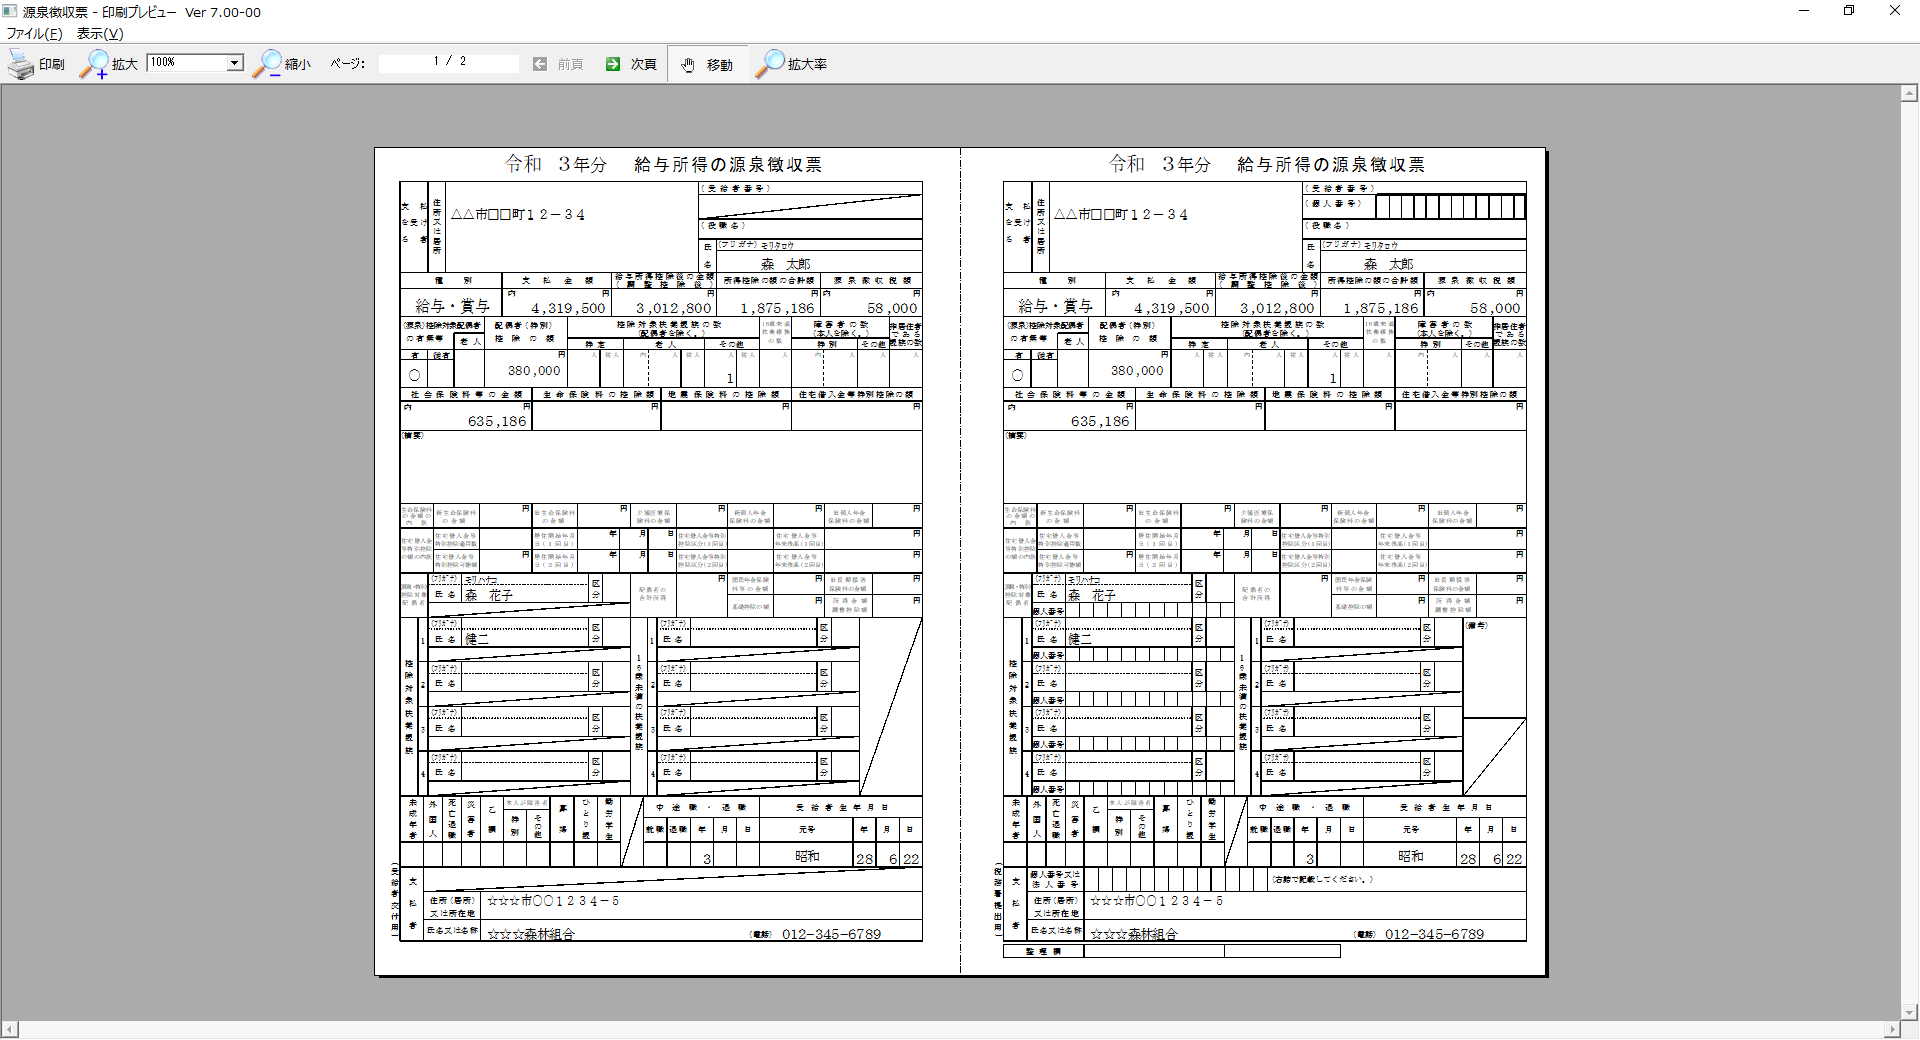The width and height of the screenshot is (1920, 1040).
Task: Click the 拡大 zoom in label
Action: [125, 64]
